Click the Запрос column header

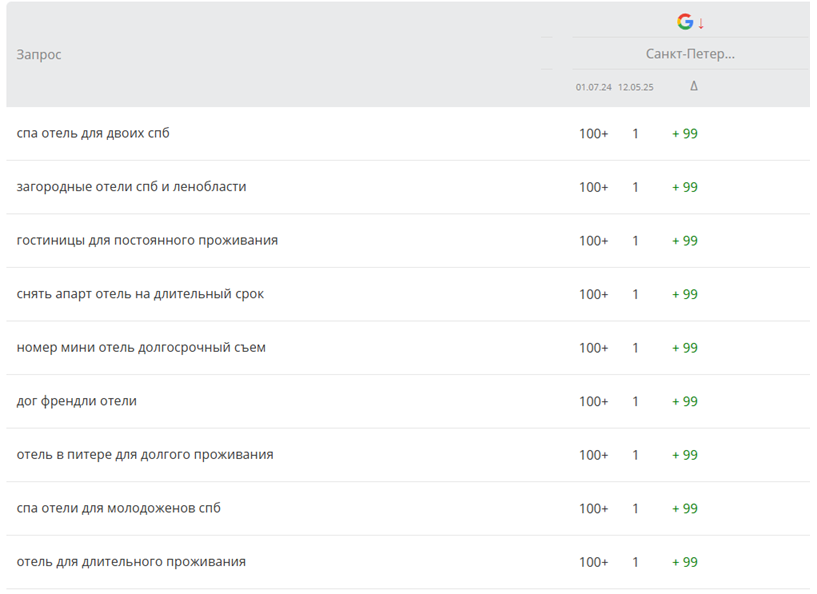[39, 54]
